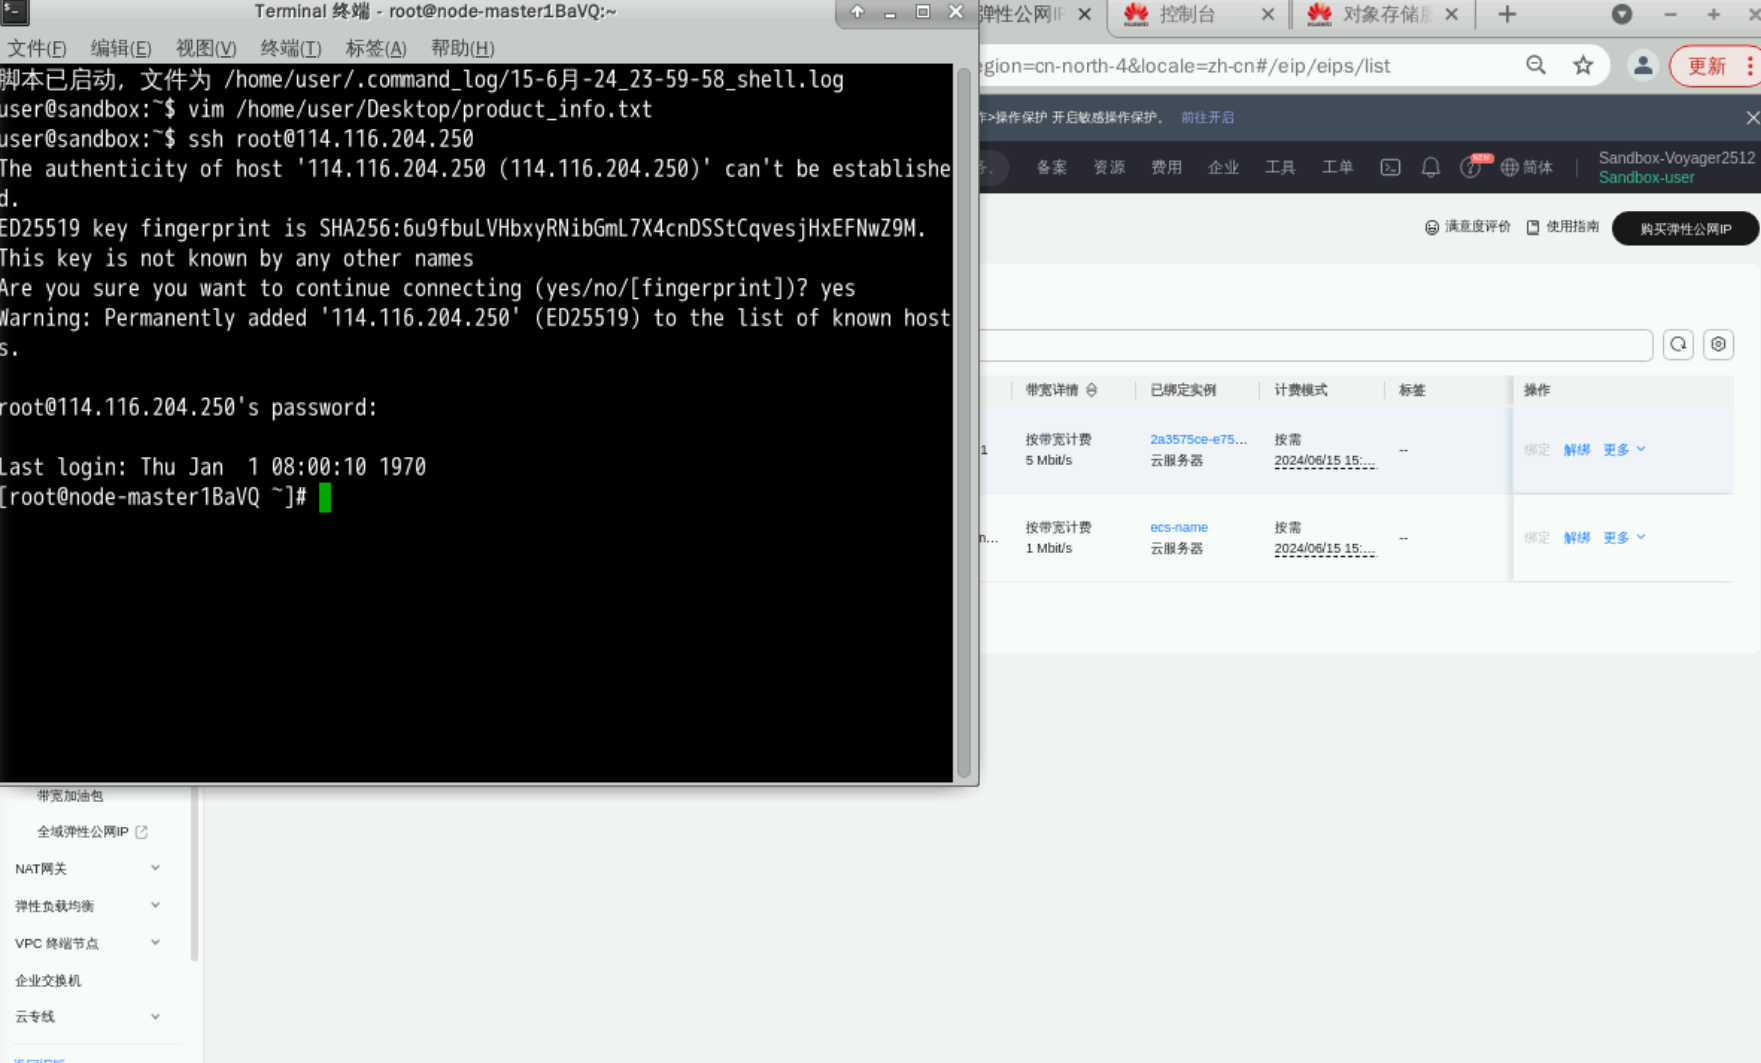Open the 标签(A) terminal menu
Viewport: 1761px width, 1063px height.
click(376, 48)
